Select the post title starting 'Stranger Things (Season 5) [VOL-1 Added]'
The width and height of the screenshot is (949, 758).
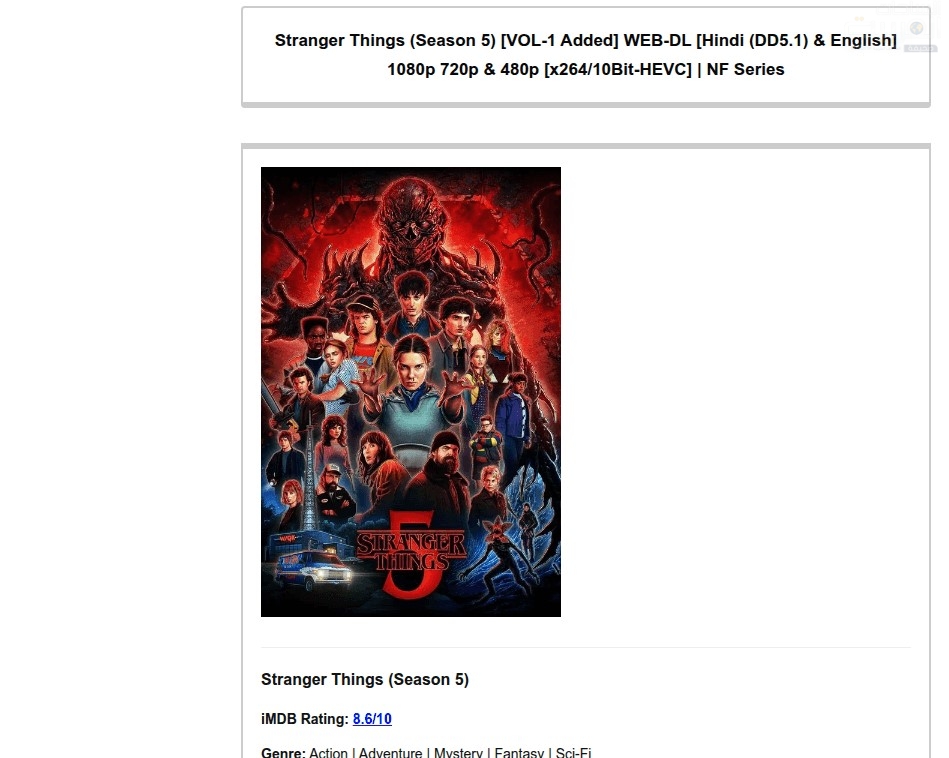point(586,54)
